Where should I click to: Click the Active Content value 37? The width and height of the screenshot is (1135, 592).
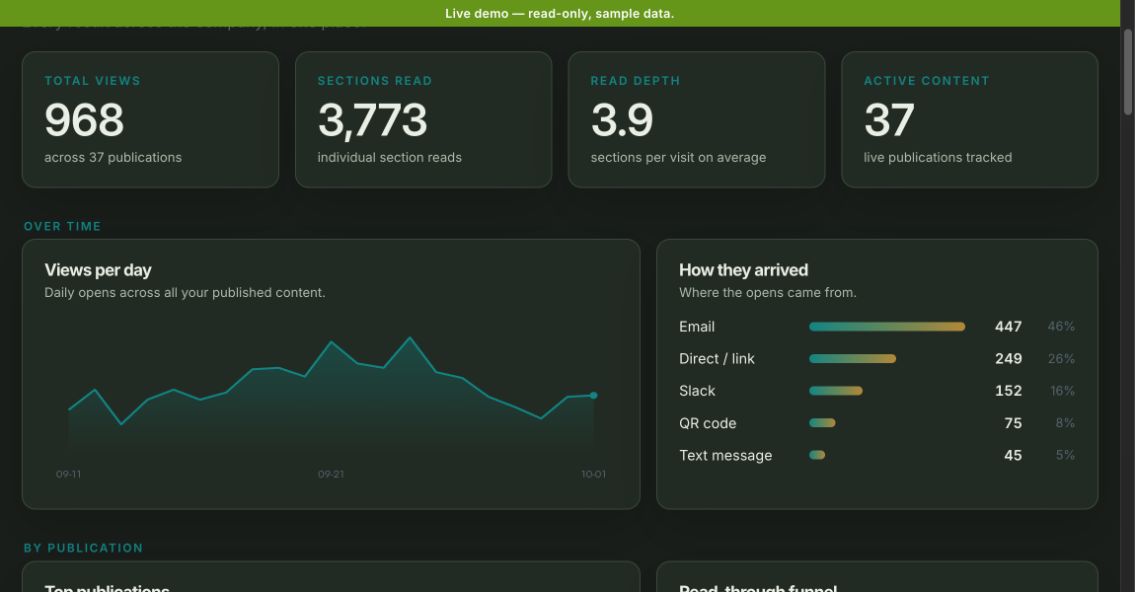889,119
